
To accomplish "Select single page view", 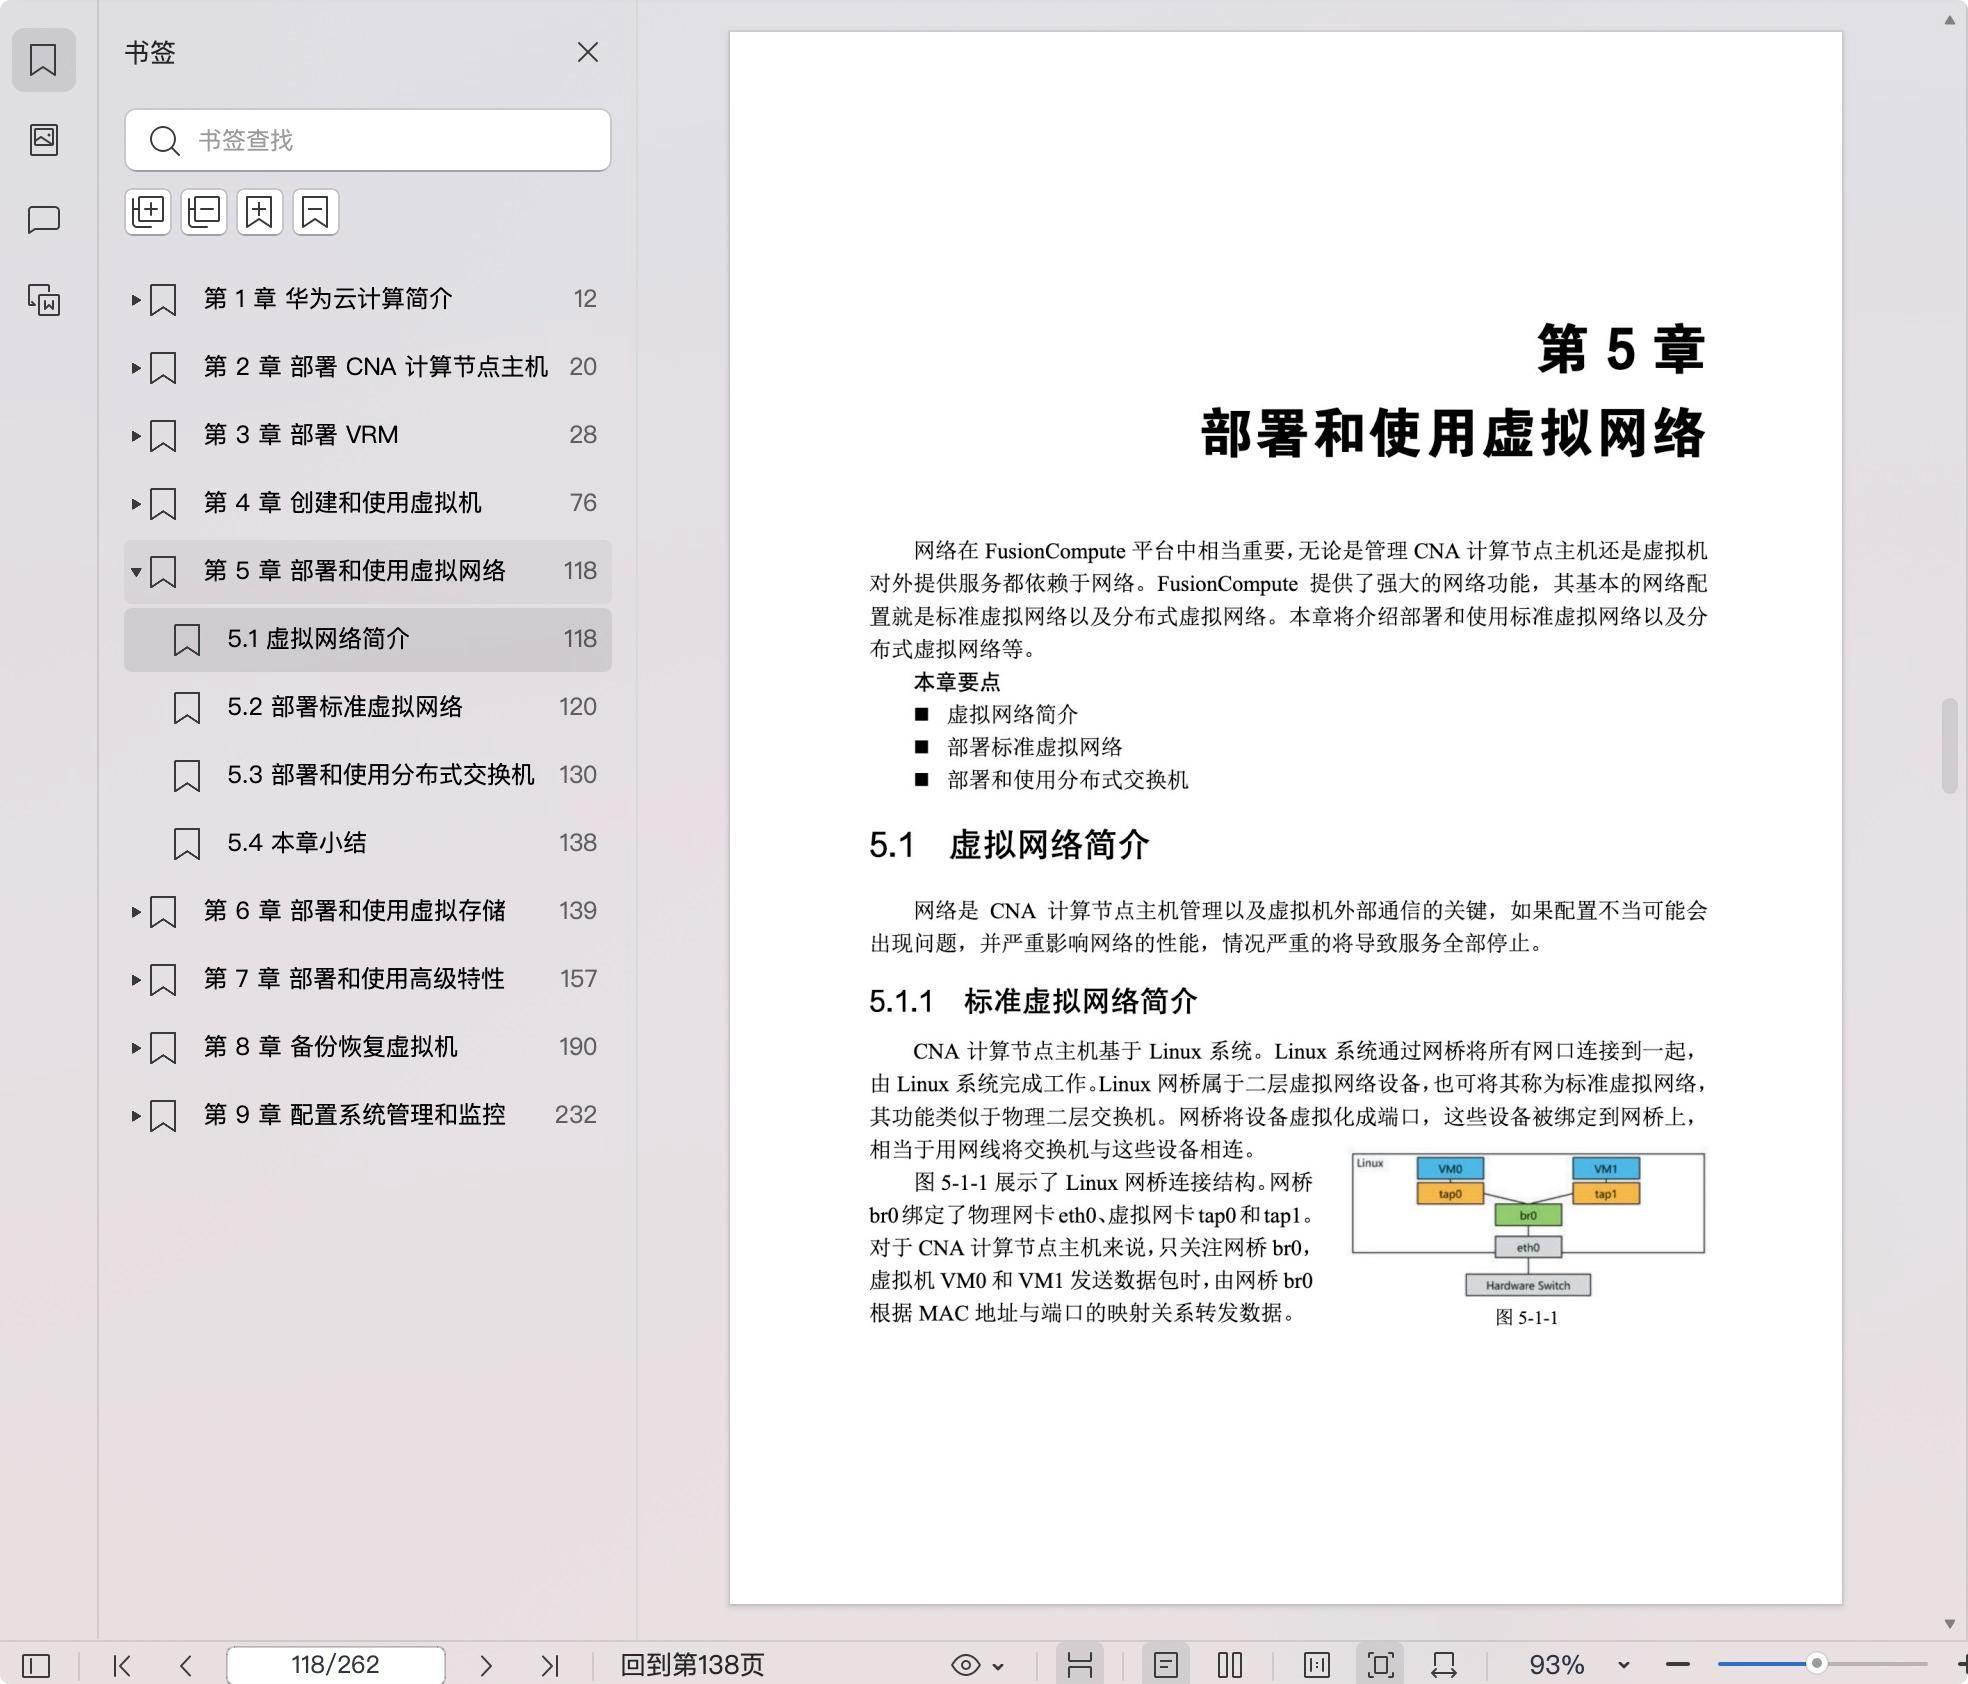I will click(1166, 1665).
